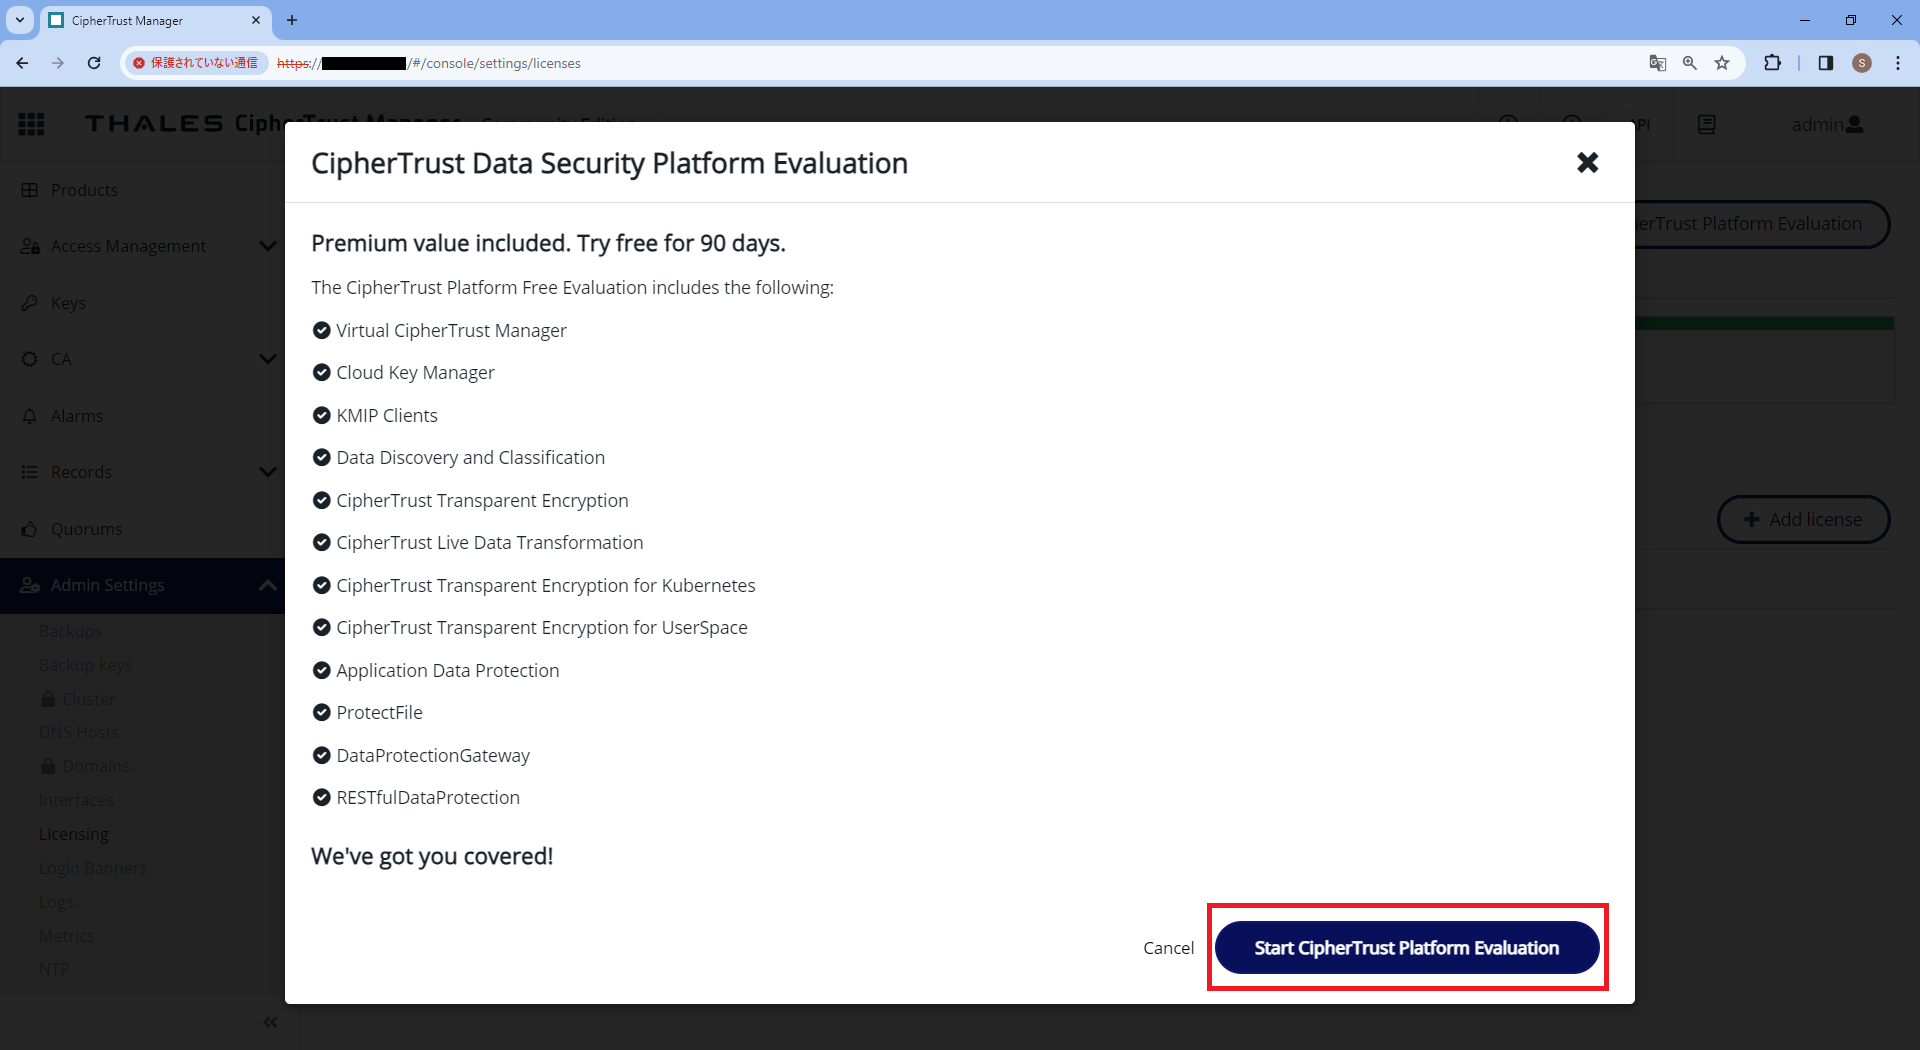The width and height of the screenshot is (1920, 1050).
Task: Cancel the evaluation dialog
Action: pos(1167,947)
